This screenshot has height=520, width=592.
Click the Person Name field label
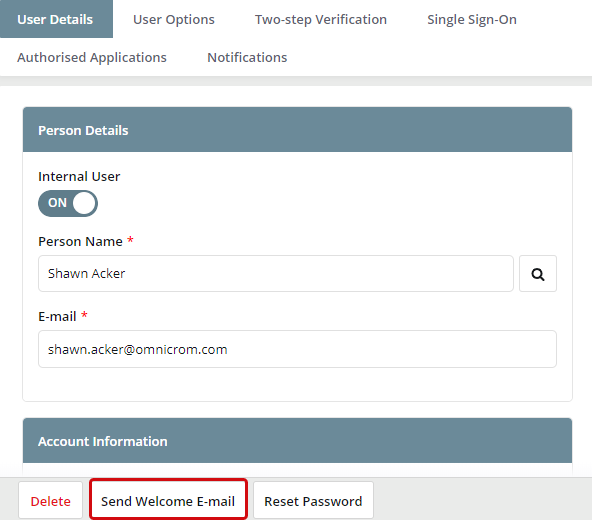click(x=80, y=241)
